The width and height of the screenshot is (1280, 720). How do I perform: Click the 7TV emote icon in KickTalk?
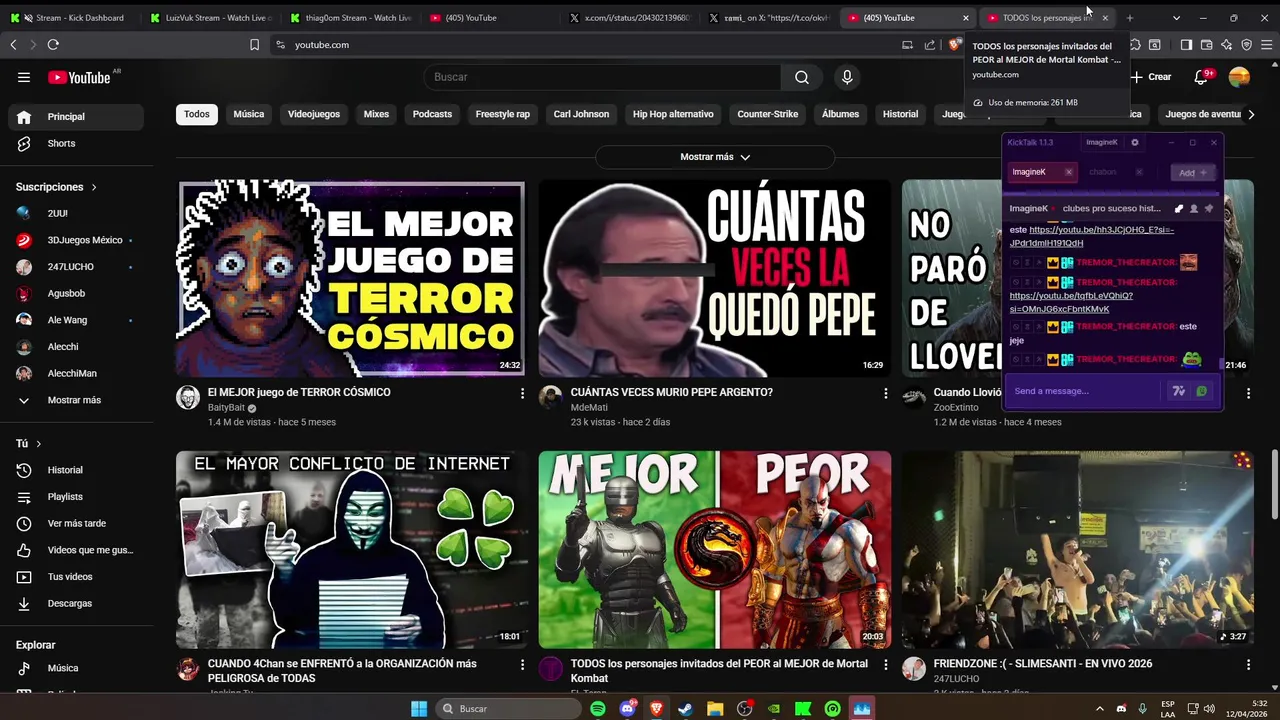pos(1179,391)
